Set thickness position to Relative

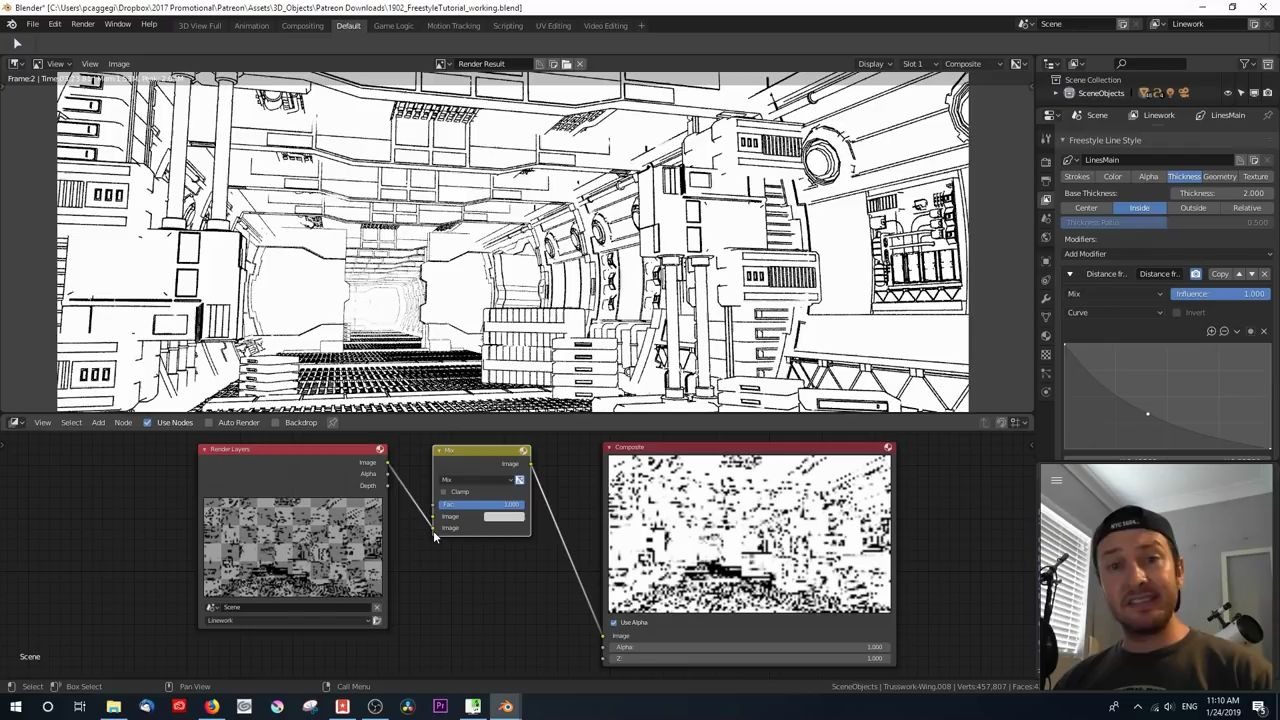click(x=1246, y=208)
